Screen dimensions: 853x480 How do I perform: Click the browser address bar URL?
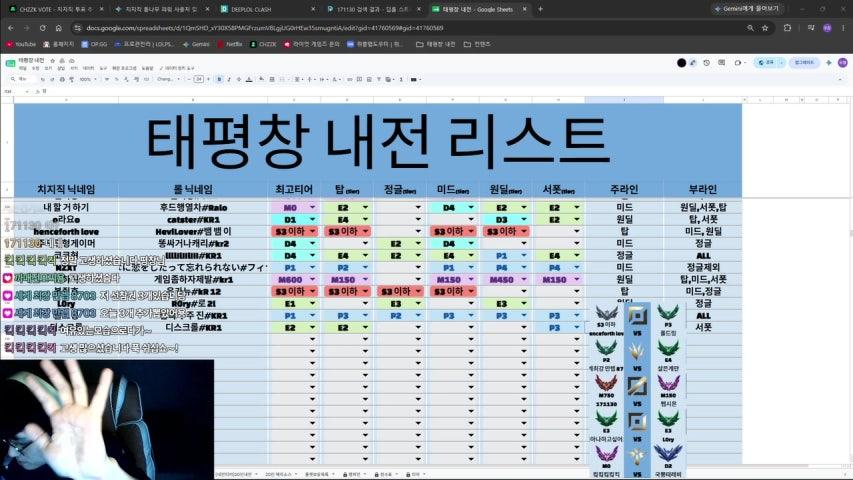(264, 28)
